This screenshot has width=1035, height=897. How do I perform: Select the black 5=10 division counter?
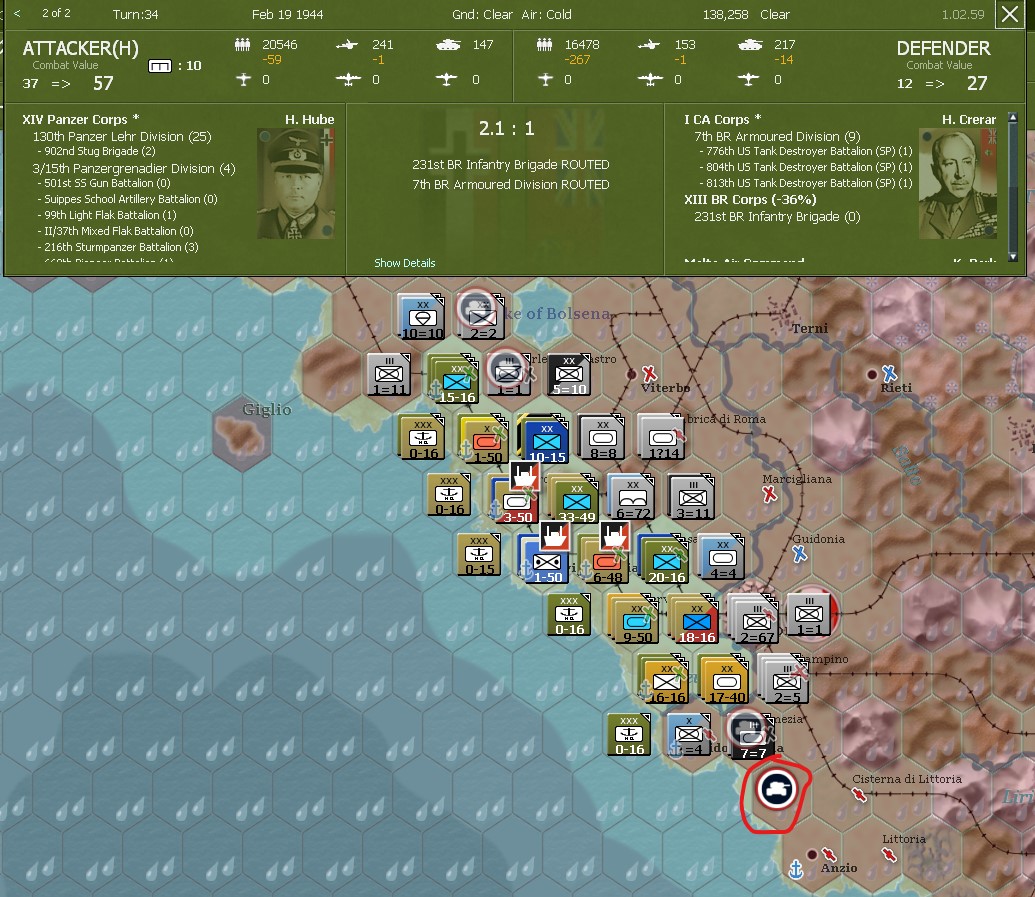(569, 374)
